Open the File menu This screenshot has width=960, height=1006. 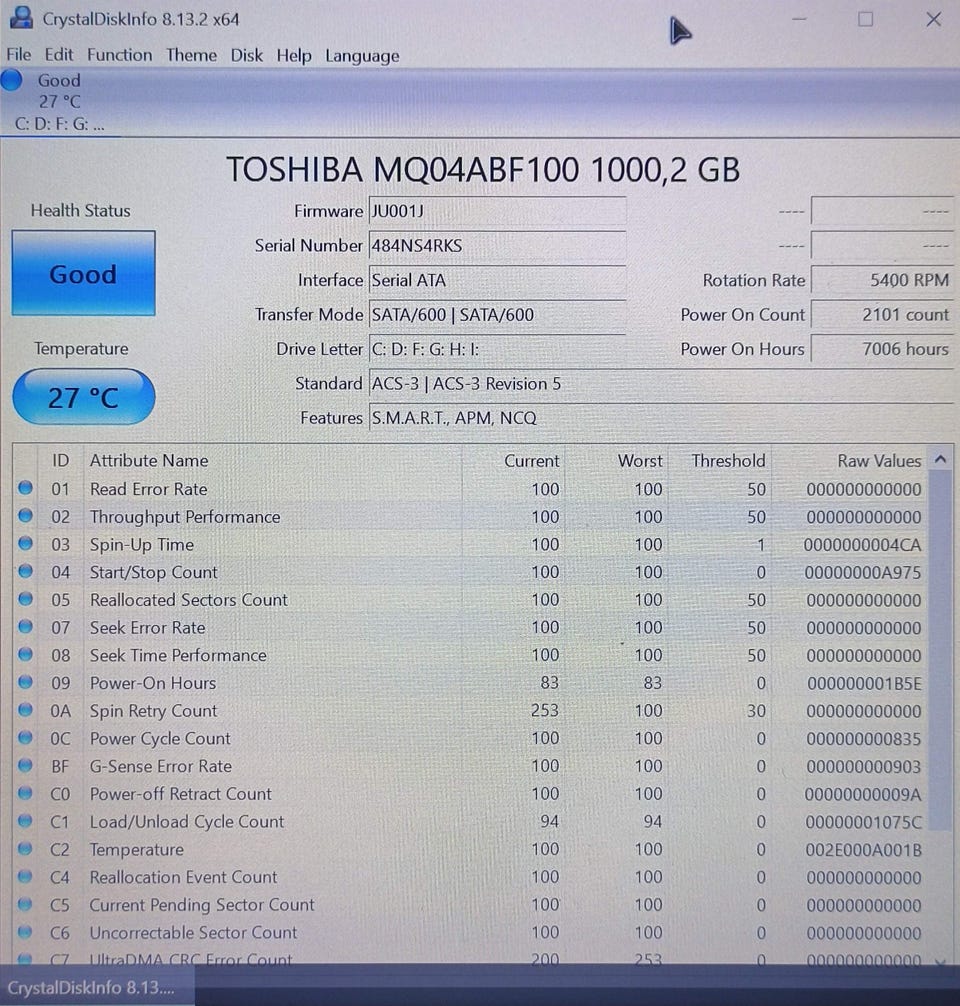19,55
